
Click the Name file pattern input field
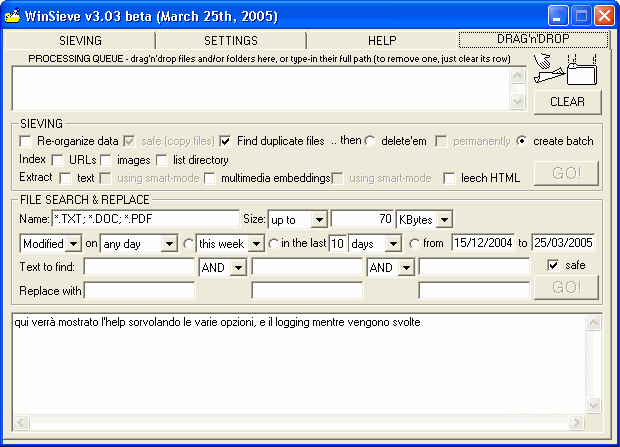tap(145, 219)
